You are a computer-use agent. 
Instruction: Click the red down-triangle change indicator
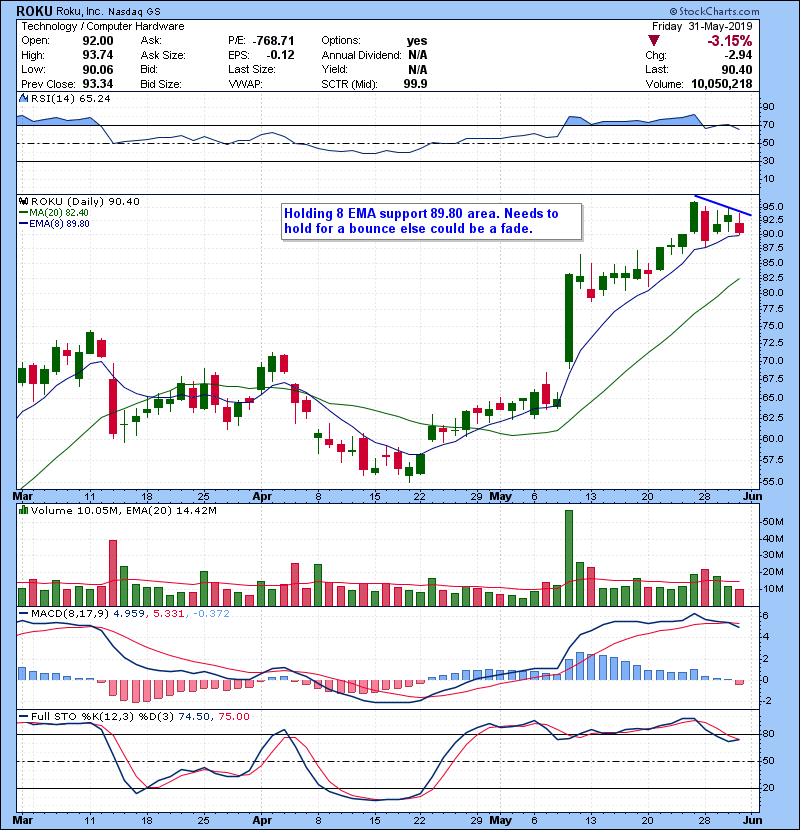(x=653, y=41)
